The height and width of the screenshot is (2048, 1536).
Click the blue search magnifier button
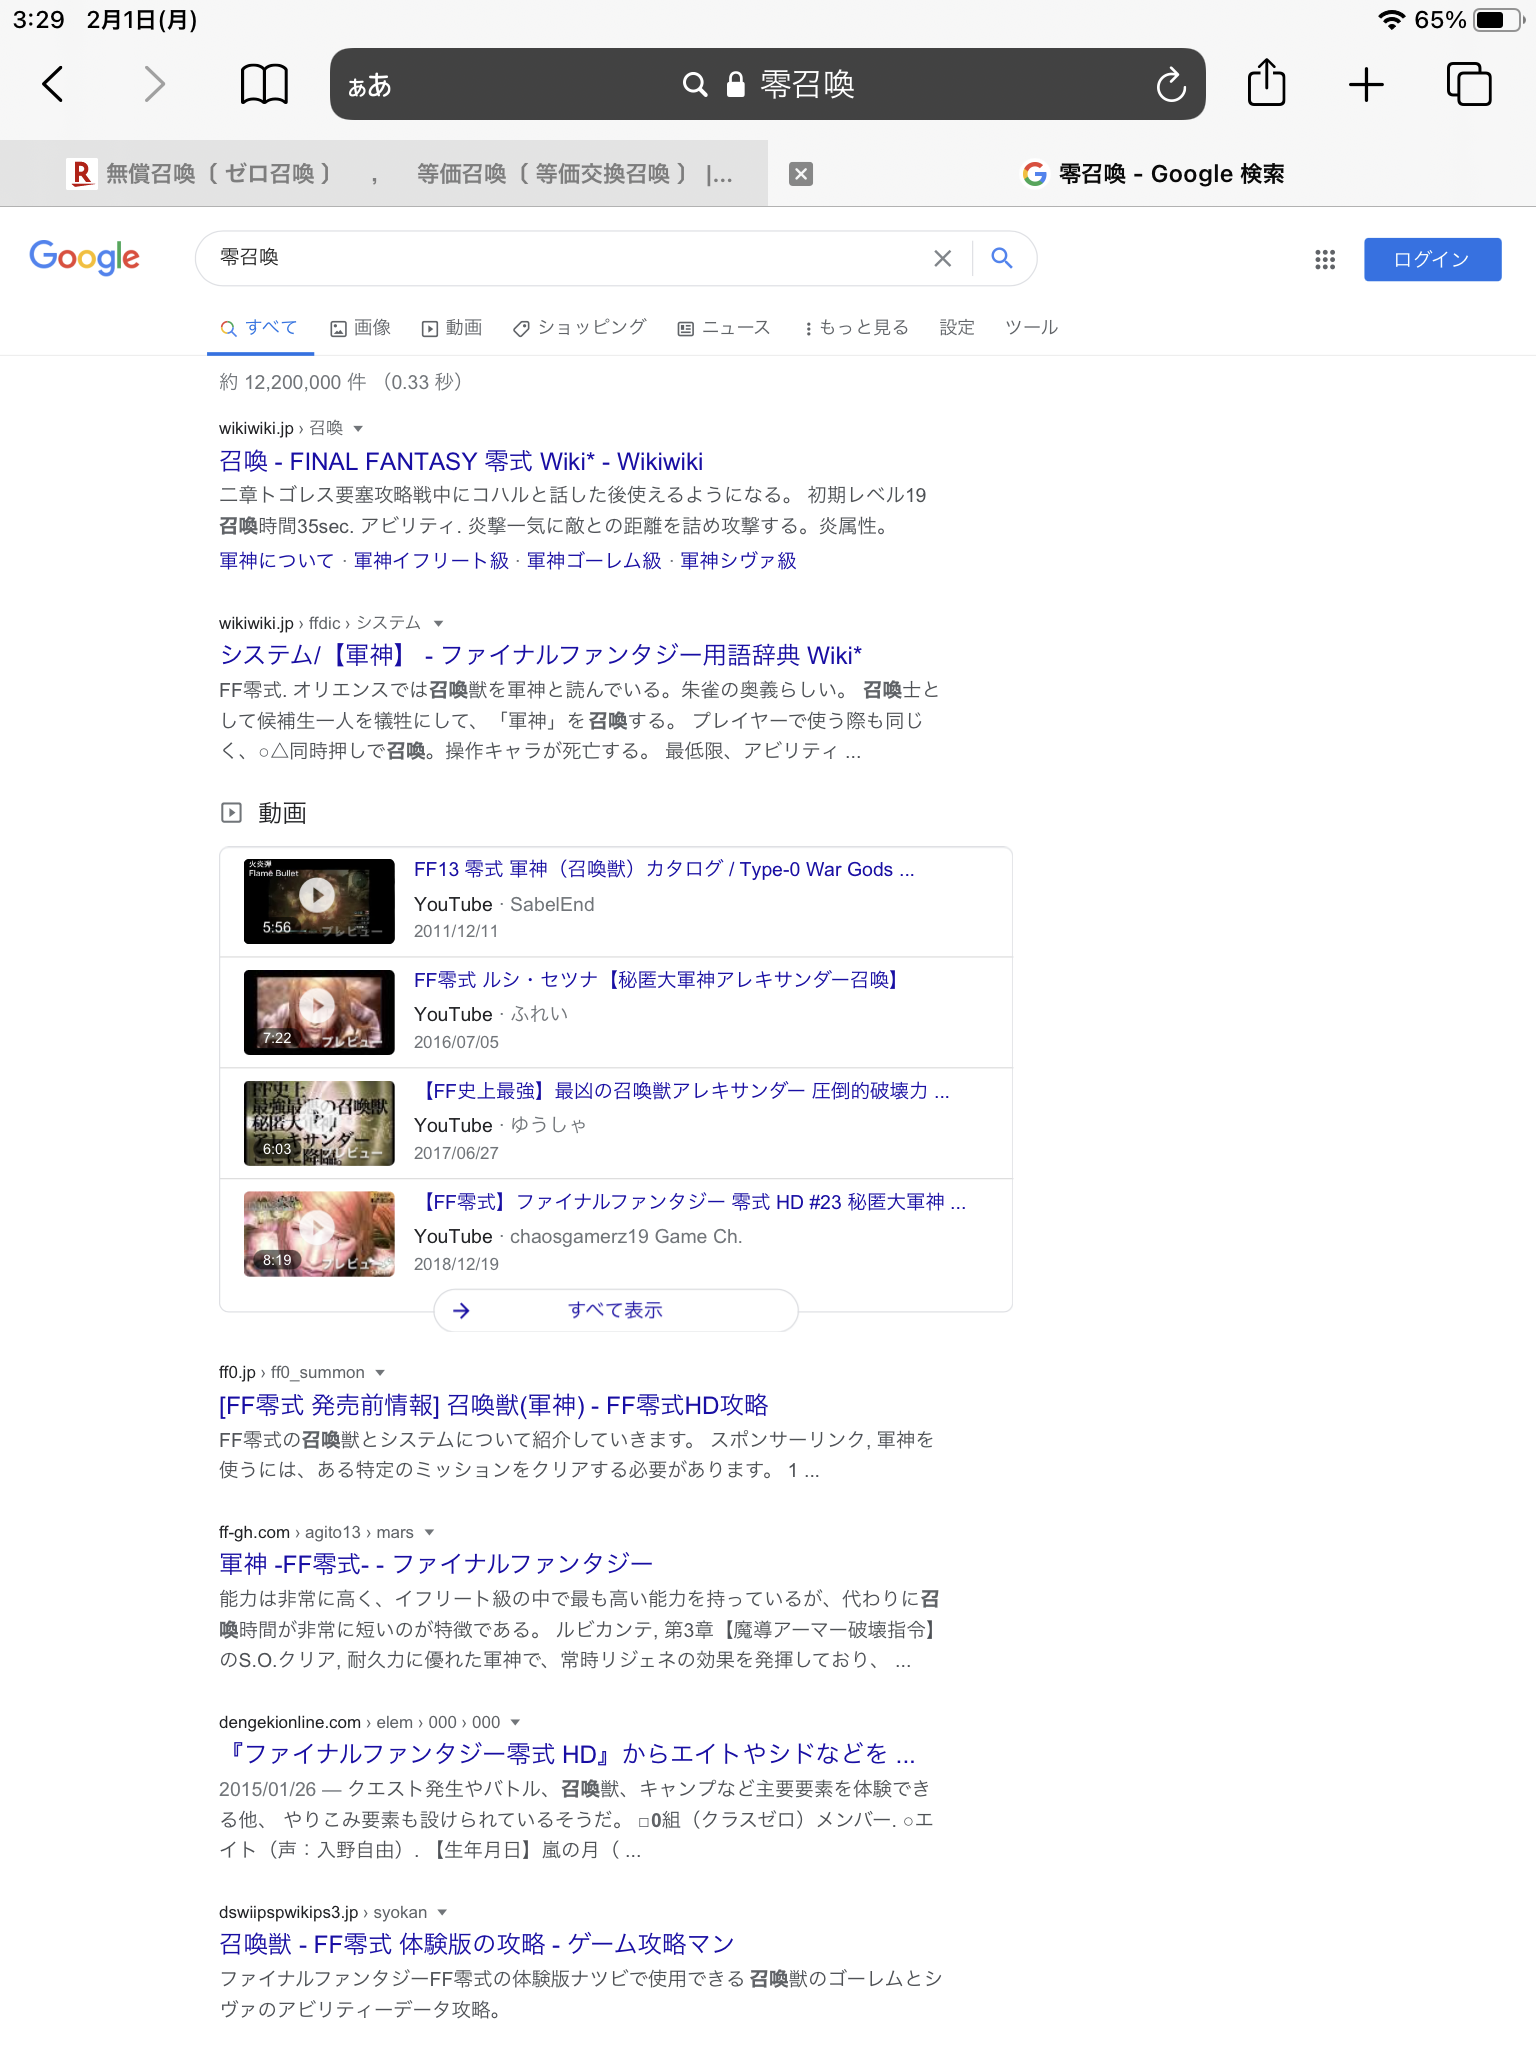[1002, 258]
